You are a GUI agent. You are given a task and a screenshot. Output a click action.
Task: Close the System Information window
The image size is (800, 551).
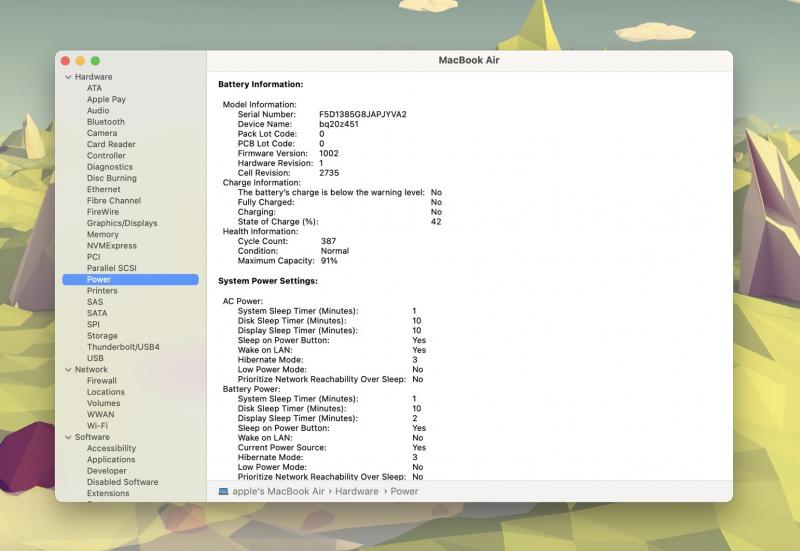click(65, 61)
